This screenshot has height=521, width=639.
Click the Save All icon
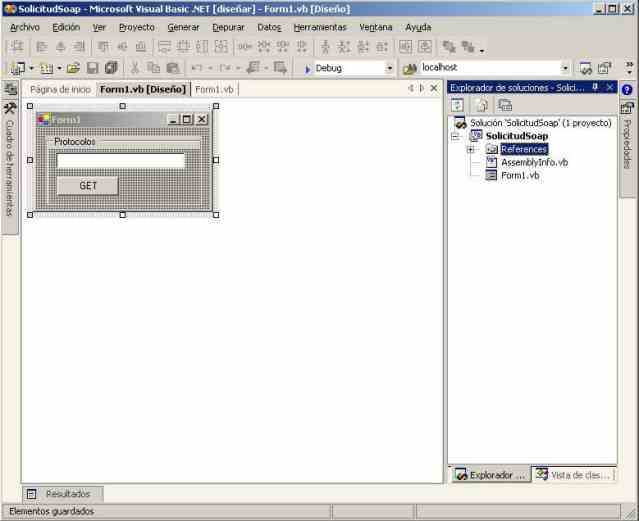click(x=111, y=68)
